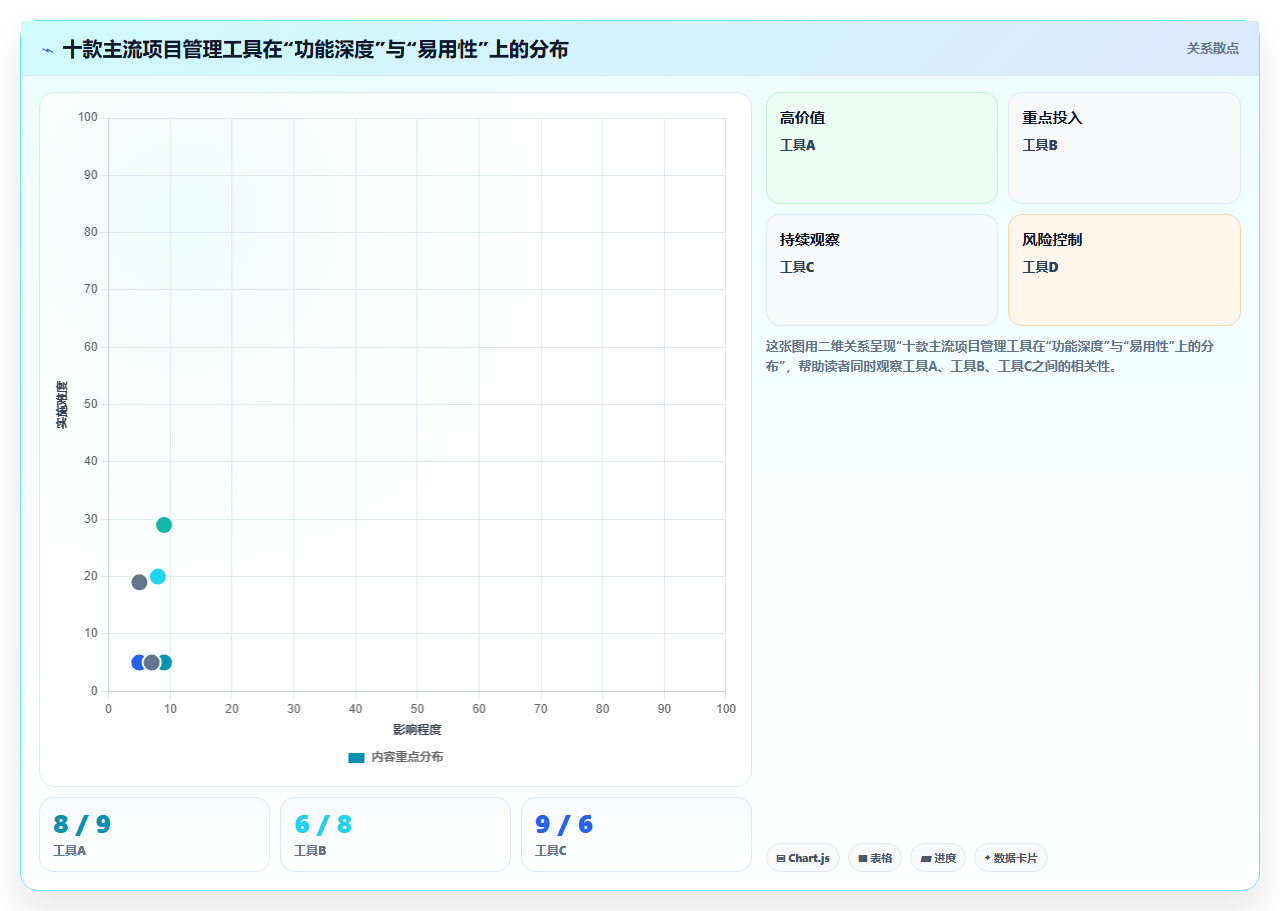Select the cyan scatter point near 20
The height and width of the screenshot is (911, 1280).
(158, 577)
